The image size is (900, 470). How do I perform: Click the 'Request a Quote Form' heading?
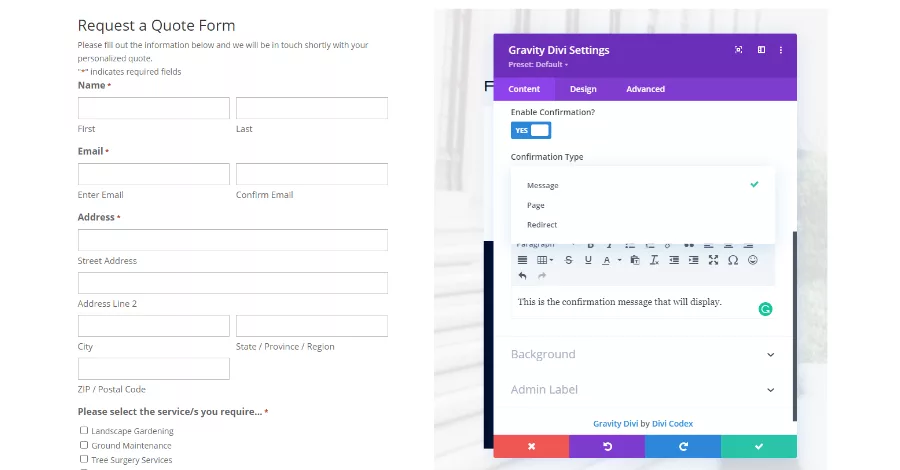(x=156, y=26)
